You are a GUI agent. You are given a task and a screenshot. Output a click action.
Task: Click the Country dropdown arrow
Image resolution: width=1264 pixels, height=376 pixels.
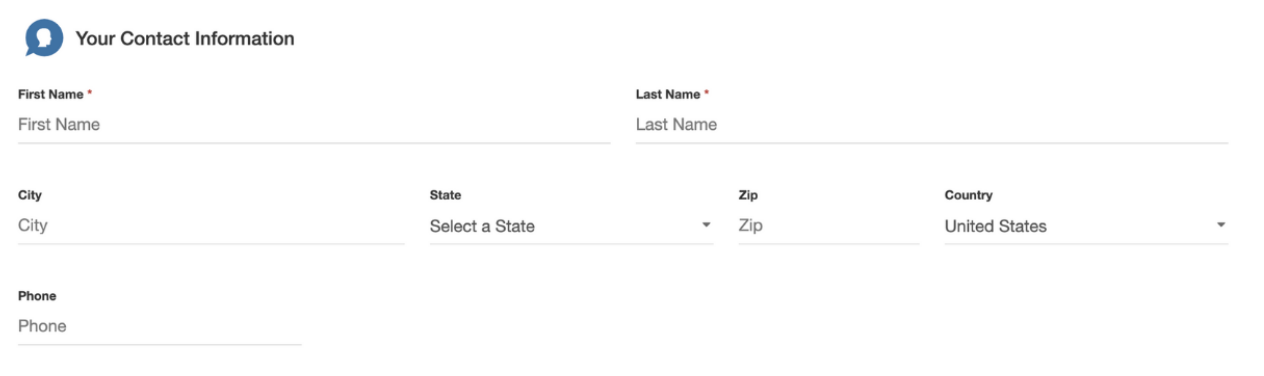(1220, 225)
